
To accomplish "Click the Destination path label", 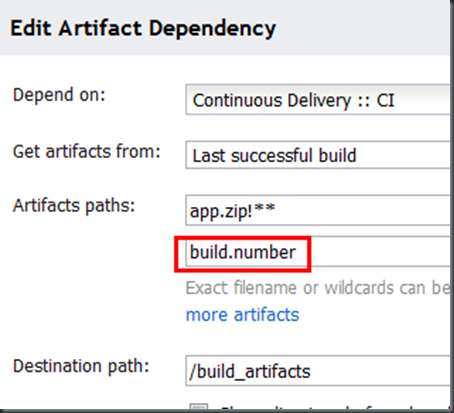I will tap(81, 366).
